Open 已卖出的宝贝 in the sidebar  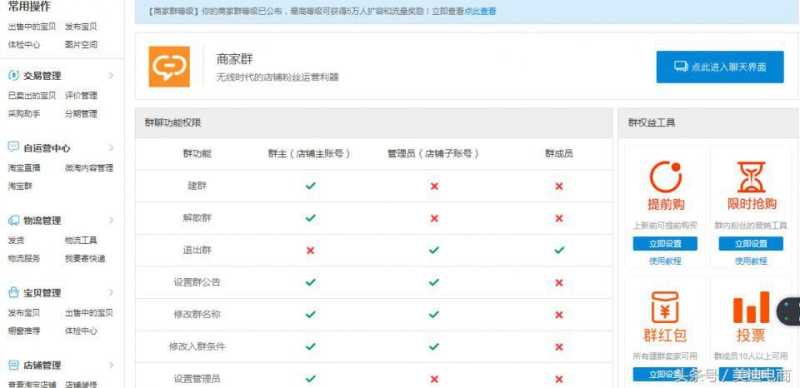(x=32, y=95)
